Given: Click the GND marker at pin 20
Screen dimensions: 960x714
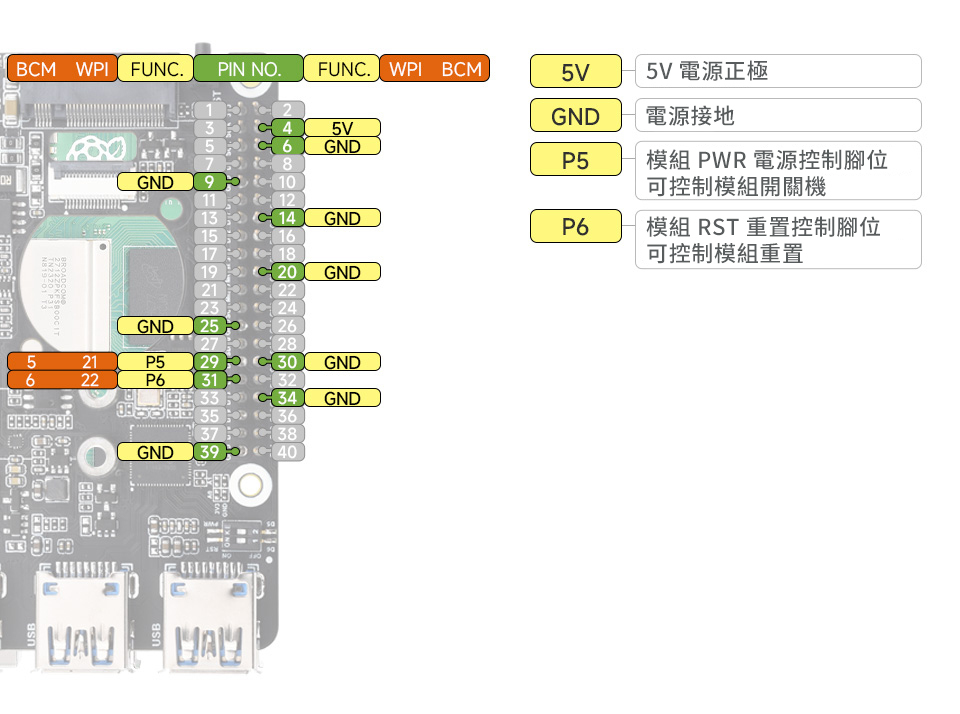Looking at the screenshot, I should (342, 271).
